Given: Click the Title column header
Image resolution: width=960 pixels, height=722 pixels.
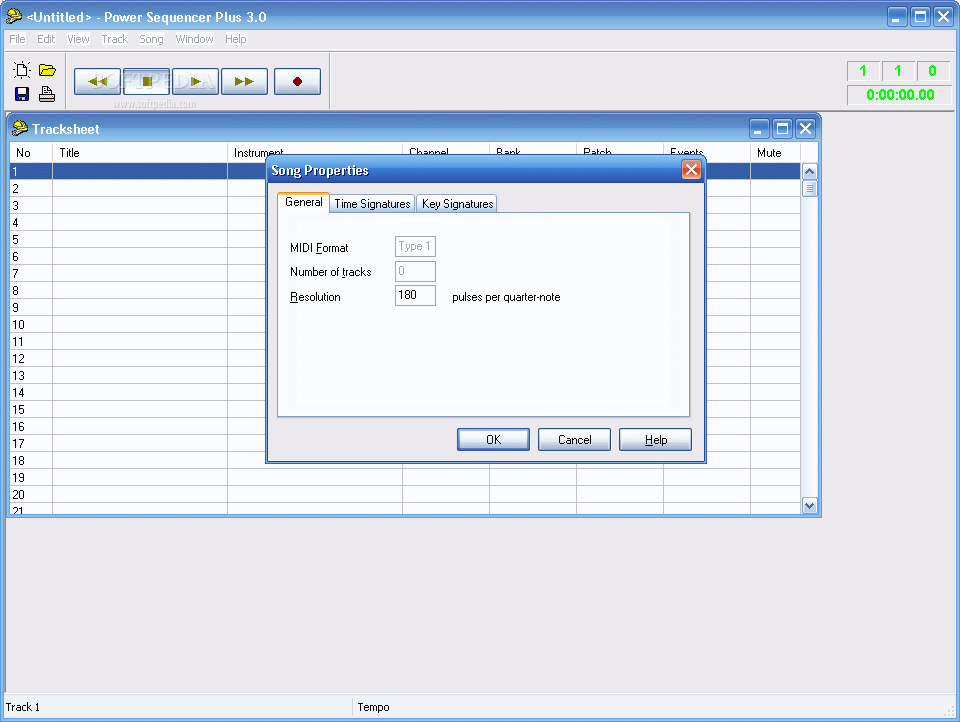Looking at the screenshot, I should click(140, 152).
